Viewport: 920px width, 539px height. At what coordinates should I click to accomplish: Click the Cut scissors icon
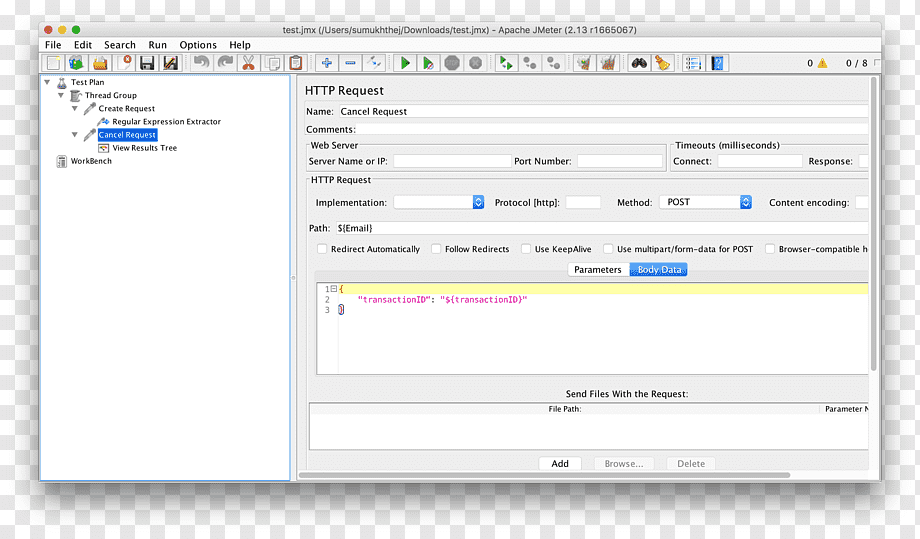249,63
